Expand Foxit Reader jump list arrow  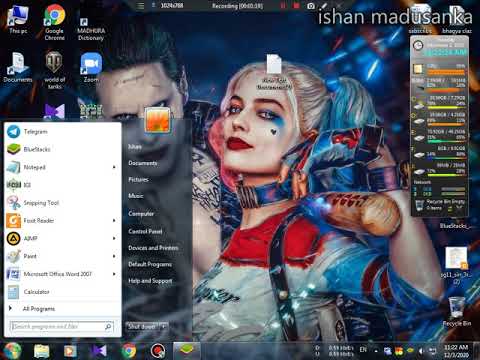114,220
